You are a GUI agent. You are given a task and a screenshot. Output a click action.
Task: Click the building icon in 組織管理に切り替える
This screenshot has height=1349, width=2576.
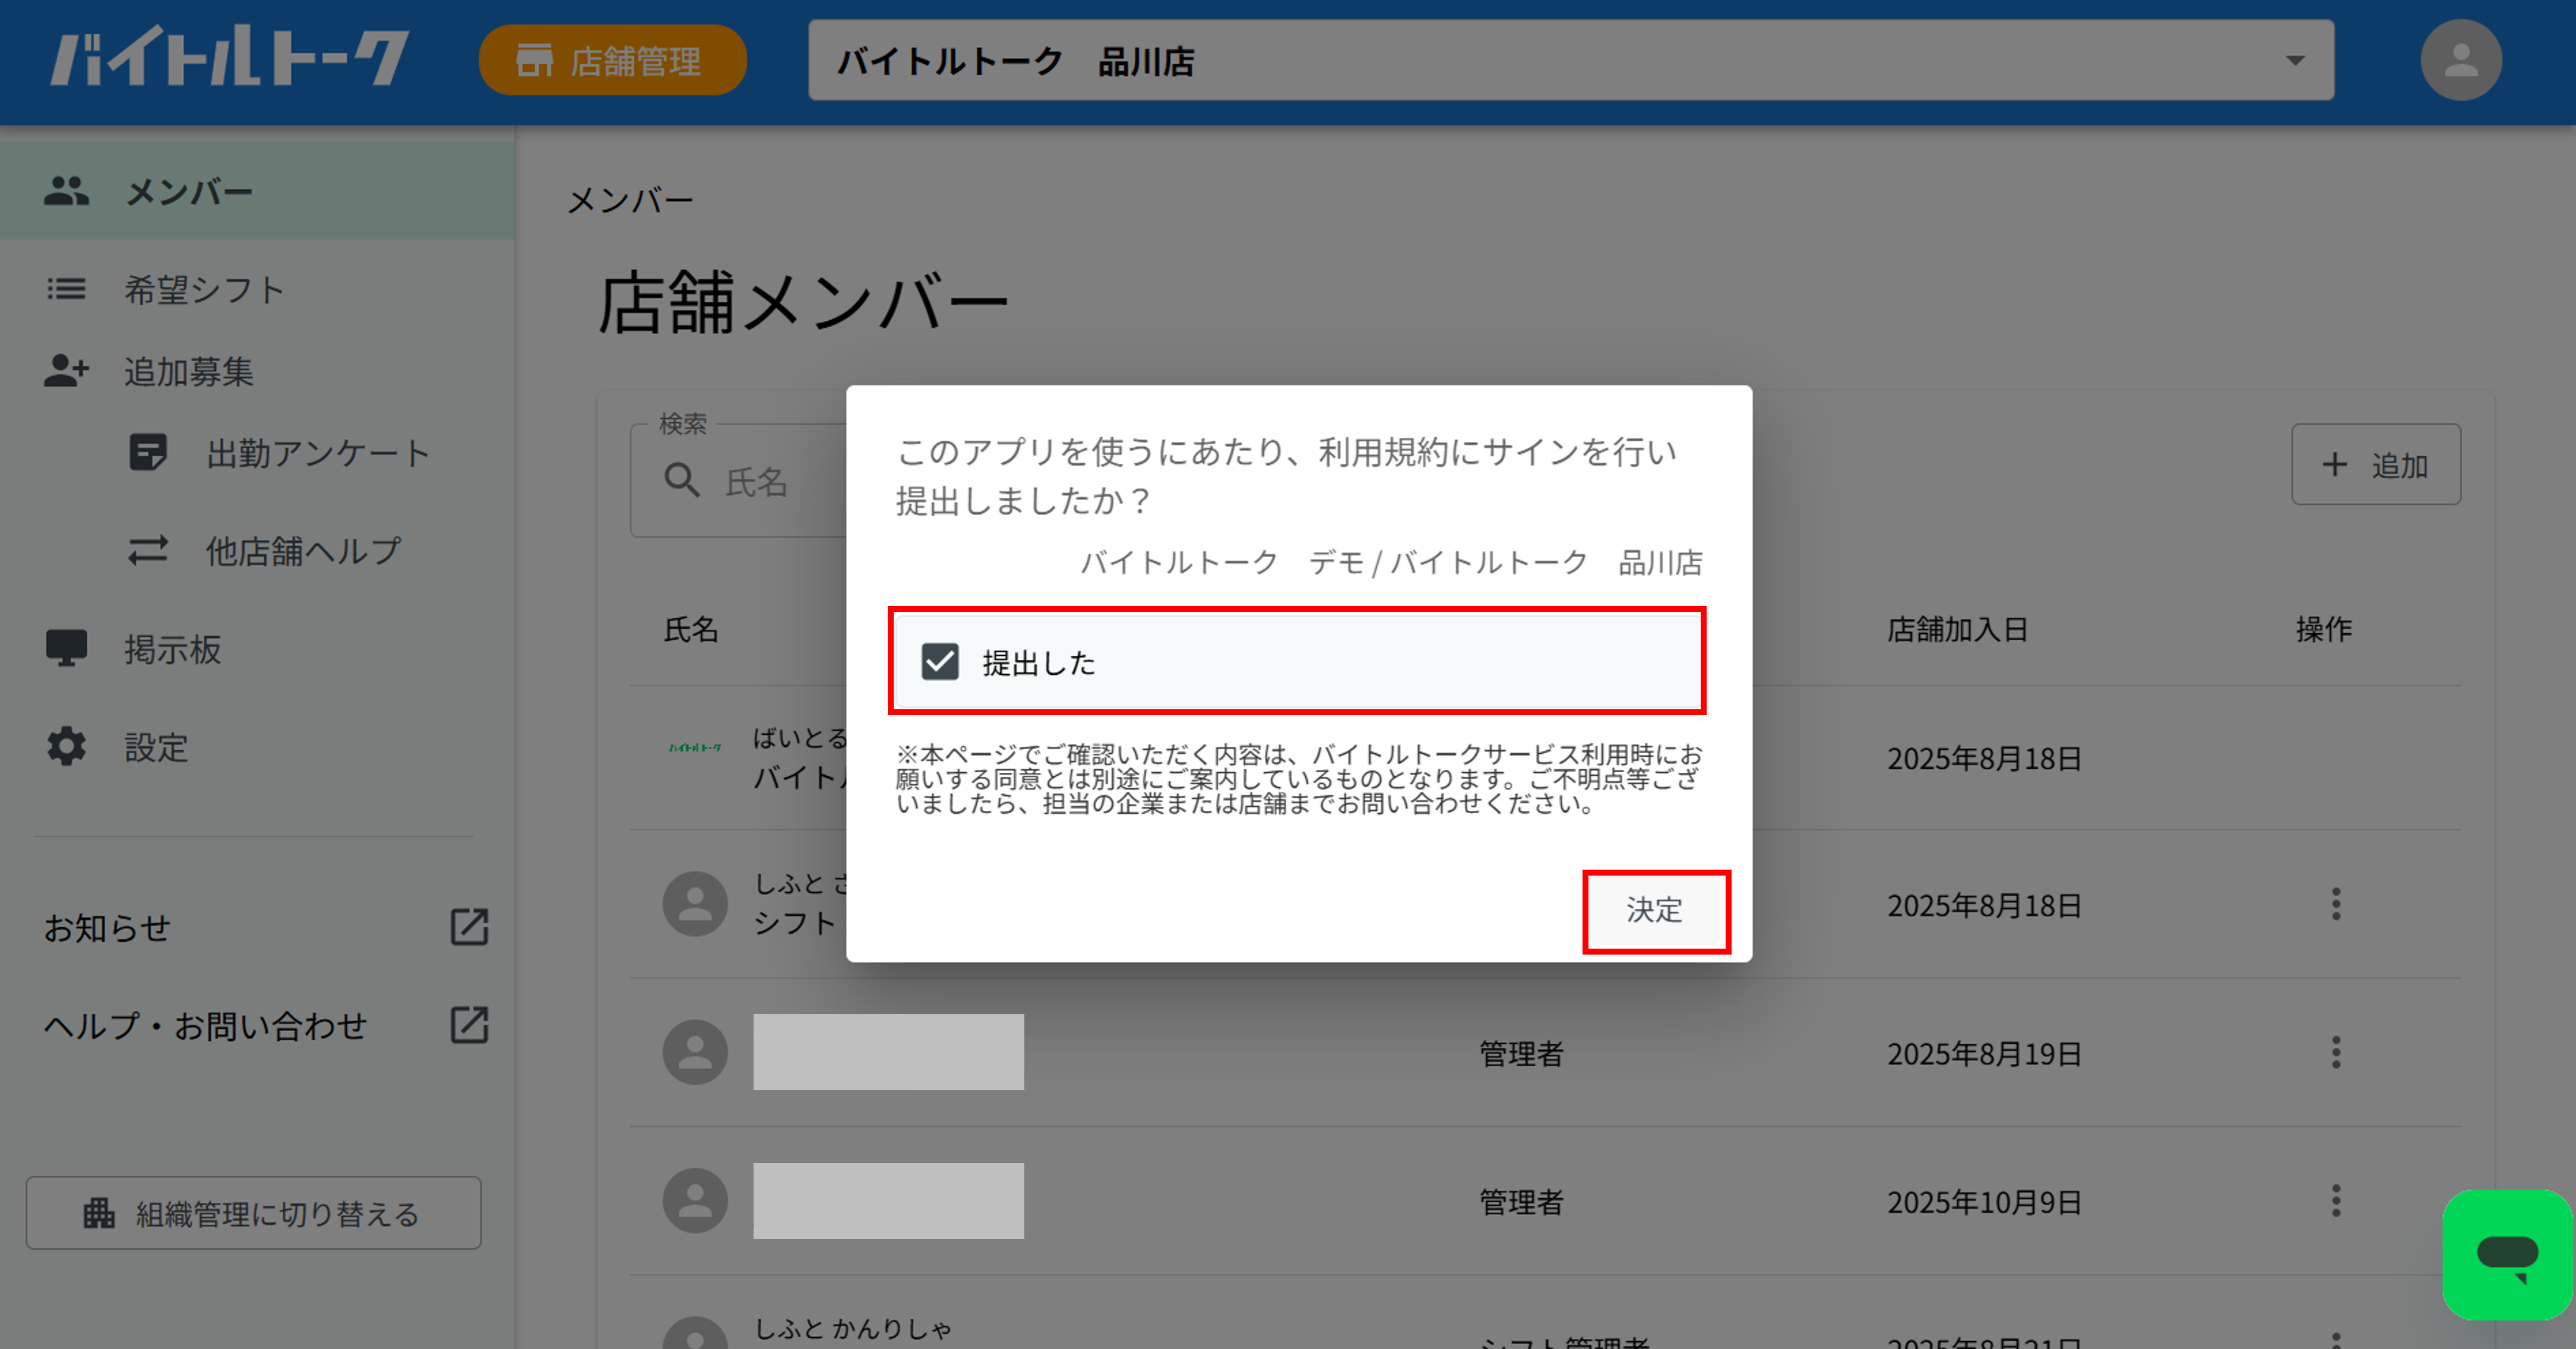(98, 1213)
